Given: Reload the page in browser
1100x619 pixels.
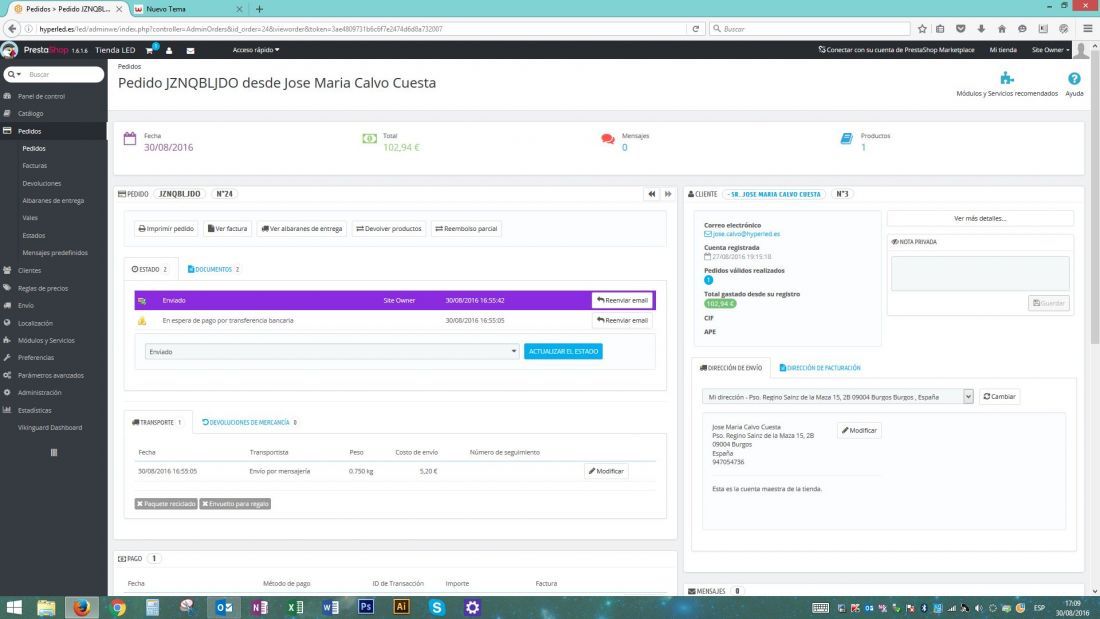Looking at the screenshot, I should coord(696,29).
